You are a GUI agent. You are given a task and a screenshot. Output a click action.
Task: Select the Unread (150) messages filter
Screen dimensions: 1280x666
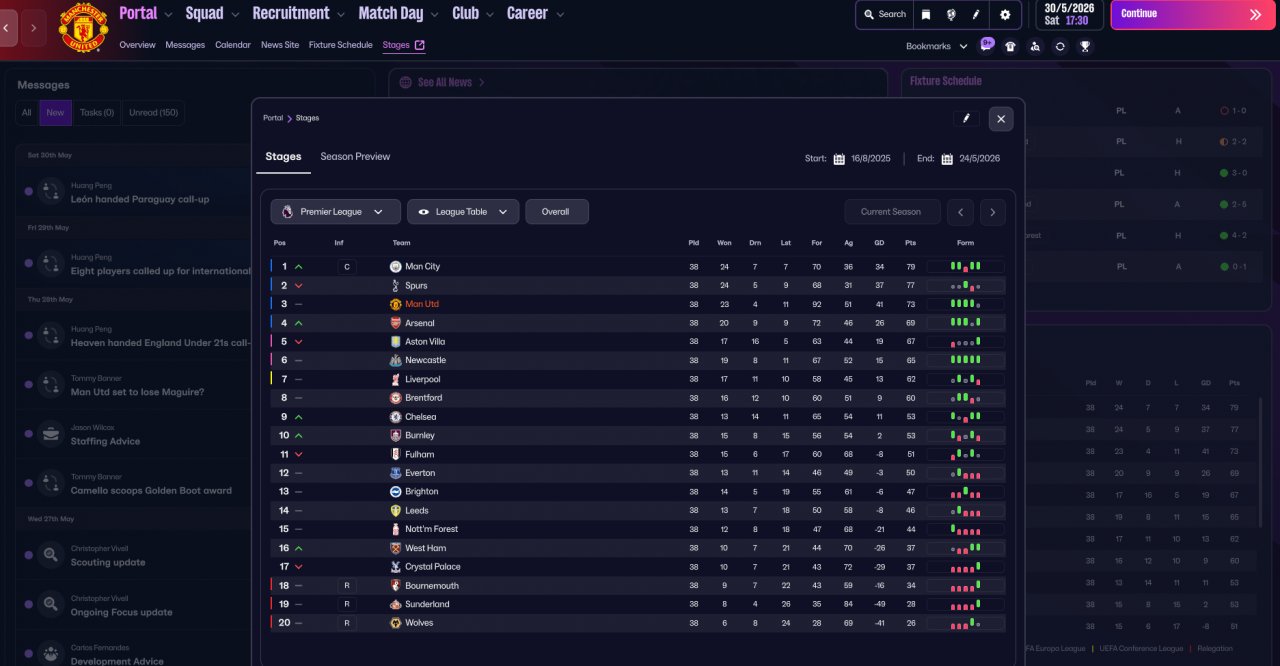(x=154, y=113)
